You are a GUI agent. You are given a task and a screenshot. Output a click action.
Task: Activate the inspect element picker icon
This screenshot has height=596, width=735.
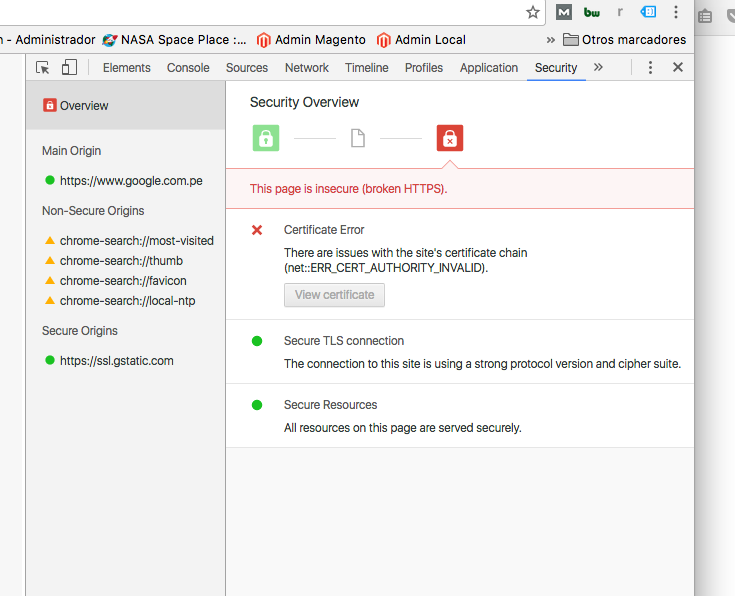[x=43, y=68]
